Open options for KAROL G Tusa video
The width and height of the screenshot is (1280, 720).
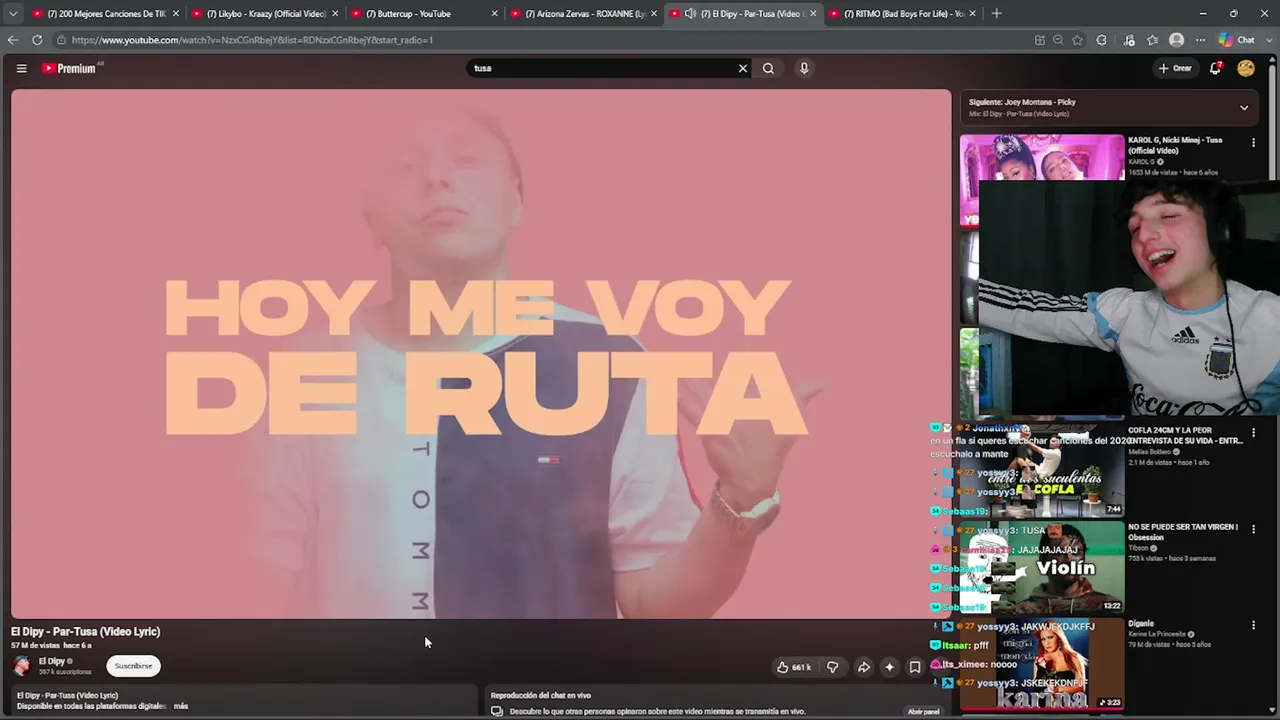[x=1253, y=143]
